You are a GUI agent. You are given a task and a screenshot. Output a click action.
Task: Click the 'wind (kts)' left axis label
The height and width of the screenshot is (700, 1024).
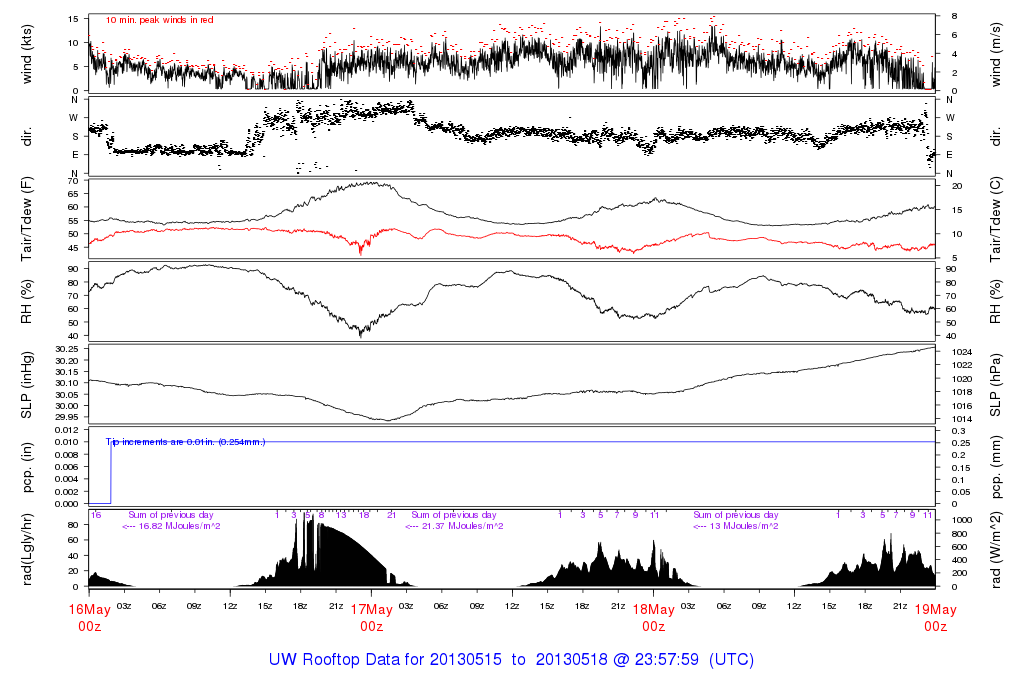pyautogui.click(x=27, y=54)
